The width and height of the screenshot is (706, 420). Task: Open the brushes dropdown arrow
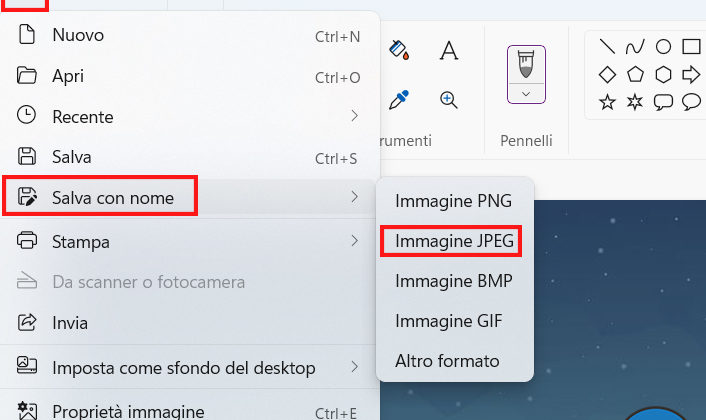(526, 94)
